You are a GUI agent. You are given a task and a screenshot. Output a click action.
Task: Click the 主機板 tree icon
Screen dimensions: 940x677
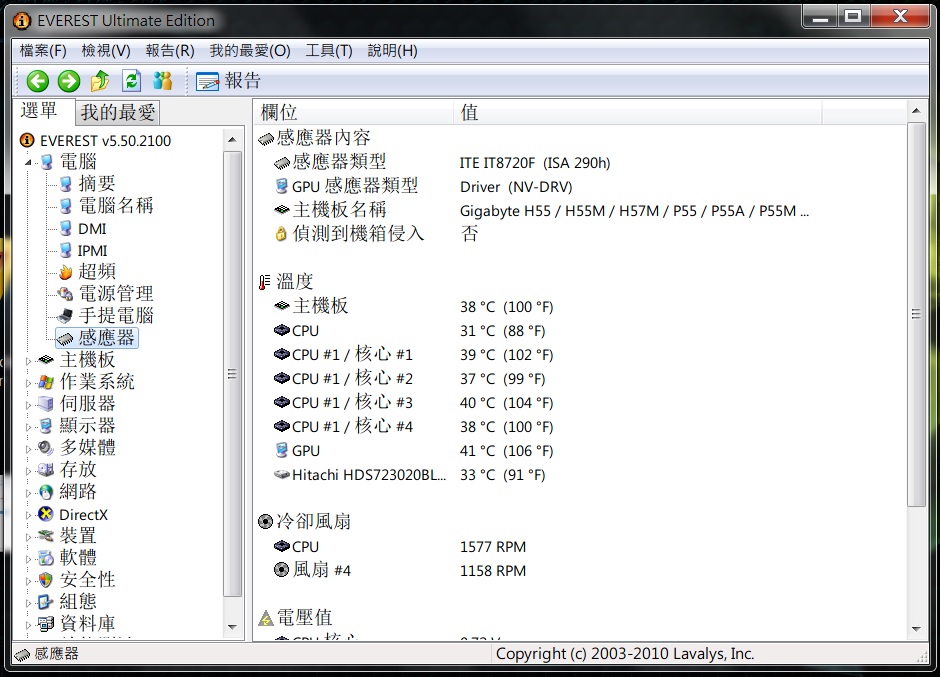[46, 360]
